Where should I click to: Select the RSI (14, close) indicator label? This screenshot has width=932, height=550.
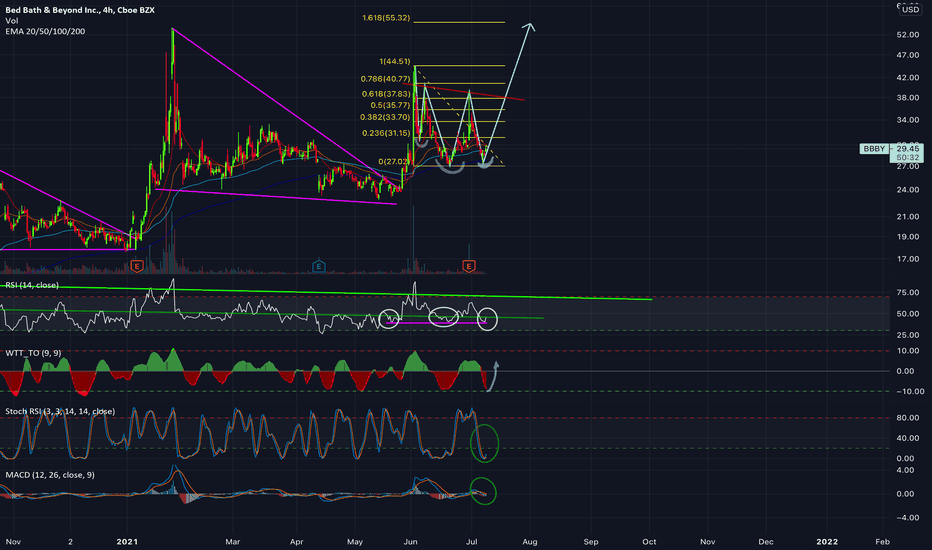(x=32, y=285)
